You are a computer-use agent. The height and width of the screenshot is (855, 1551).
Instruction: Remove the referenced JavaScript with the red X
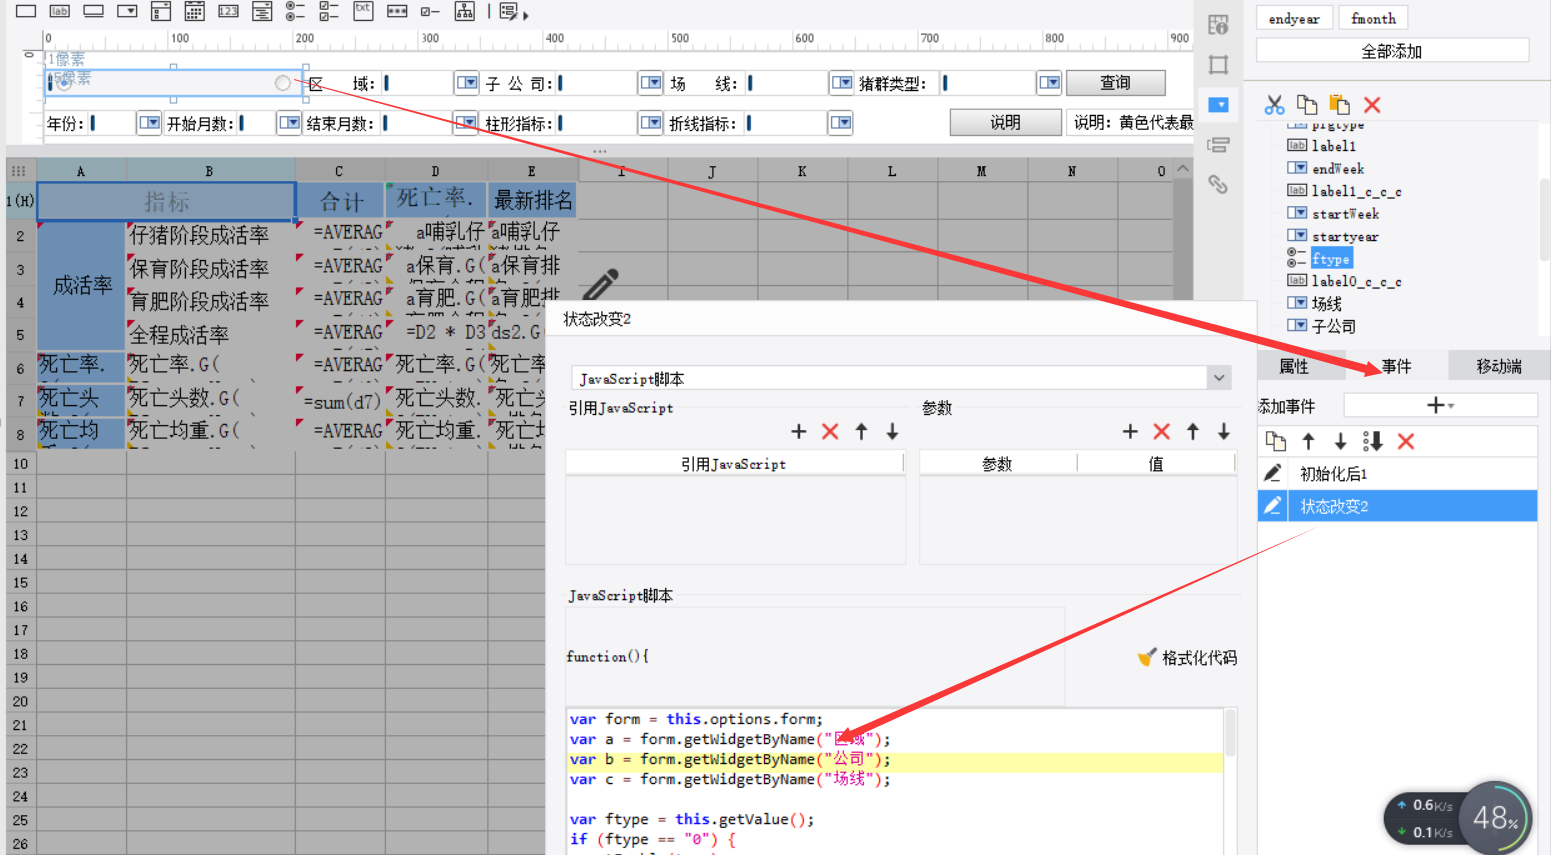point(830,431)
